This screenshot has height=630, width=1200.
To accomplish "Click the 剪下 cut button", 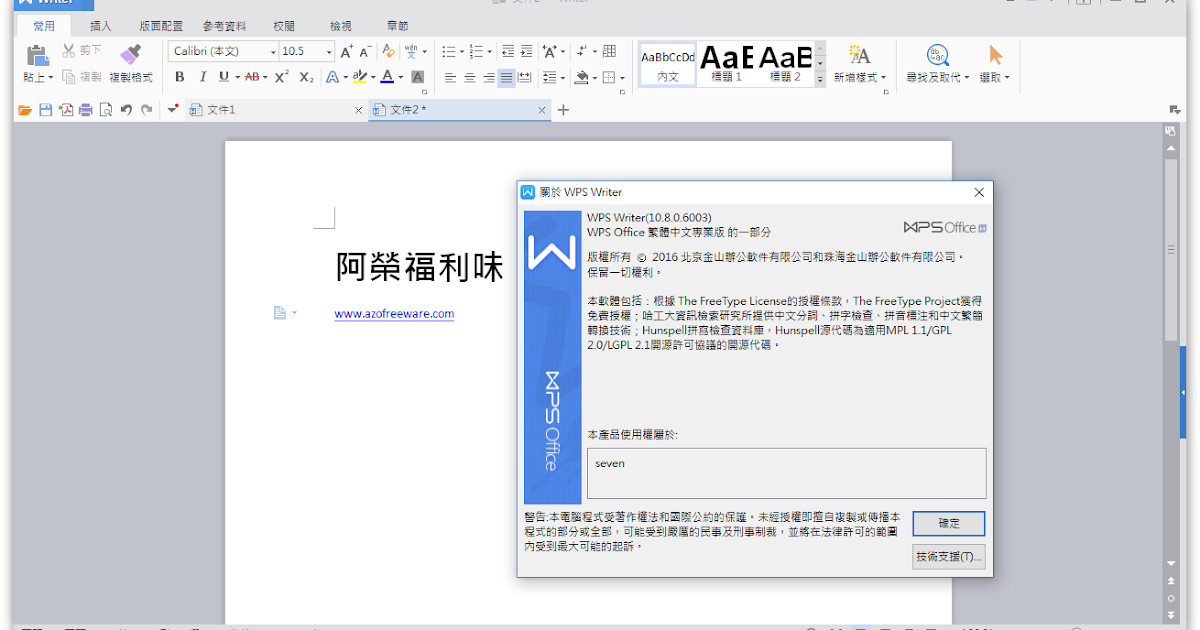I will (81, 50).
